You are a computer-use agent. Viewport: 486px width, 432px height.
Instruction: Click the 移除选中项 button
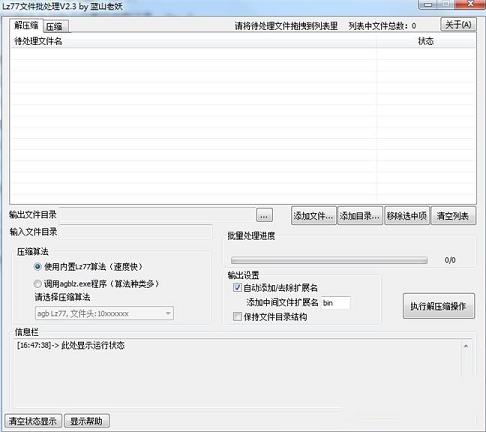(x=407, y=216)
